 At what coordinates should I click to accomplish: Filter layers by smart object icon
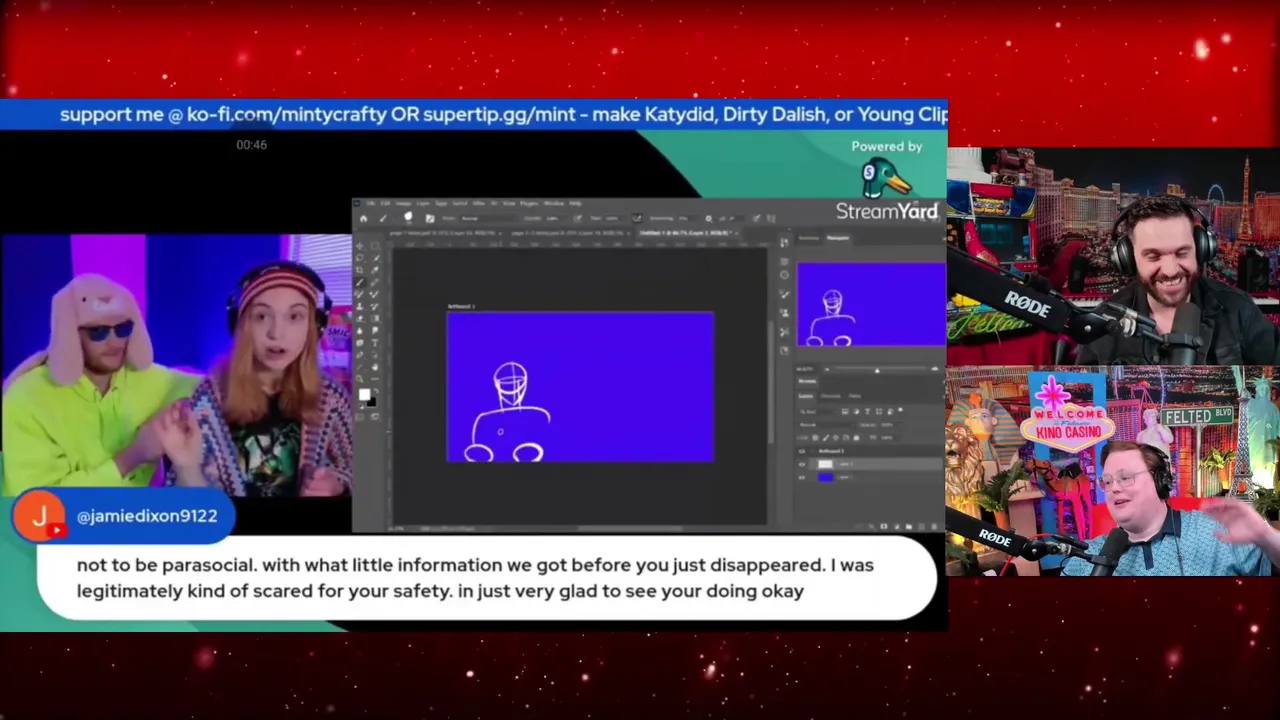pos(890,411)
